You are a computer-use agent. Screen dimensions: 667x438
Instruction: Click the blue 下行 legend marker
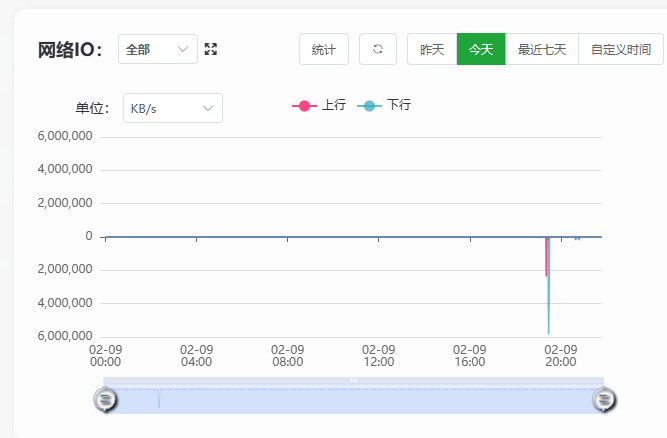point(369,105)
